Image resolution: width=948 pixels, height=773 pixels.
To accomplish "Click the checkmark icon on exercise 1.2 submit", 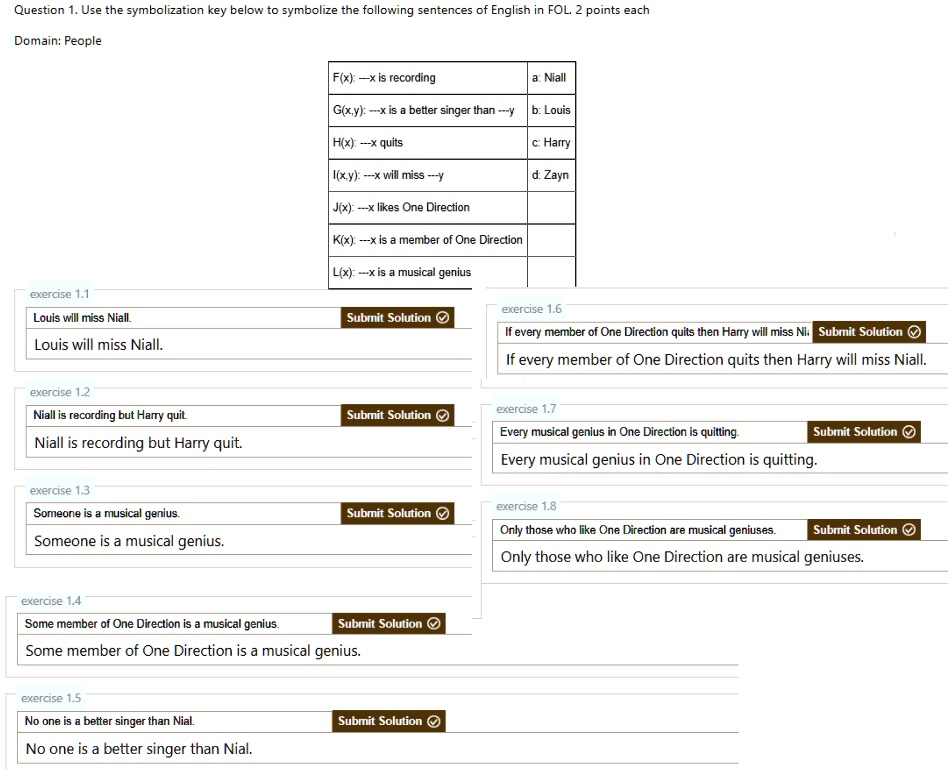I will 444,415.
